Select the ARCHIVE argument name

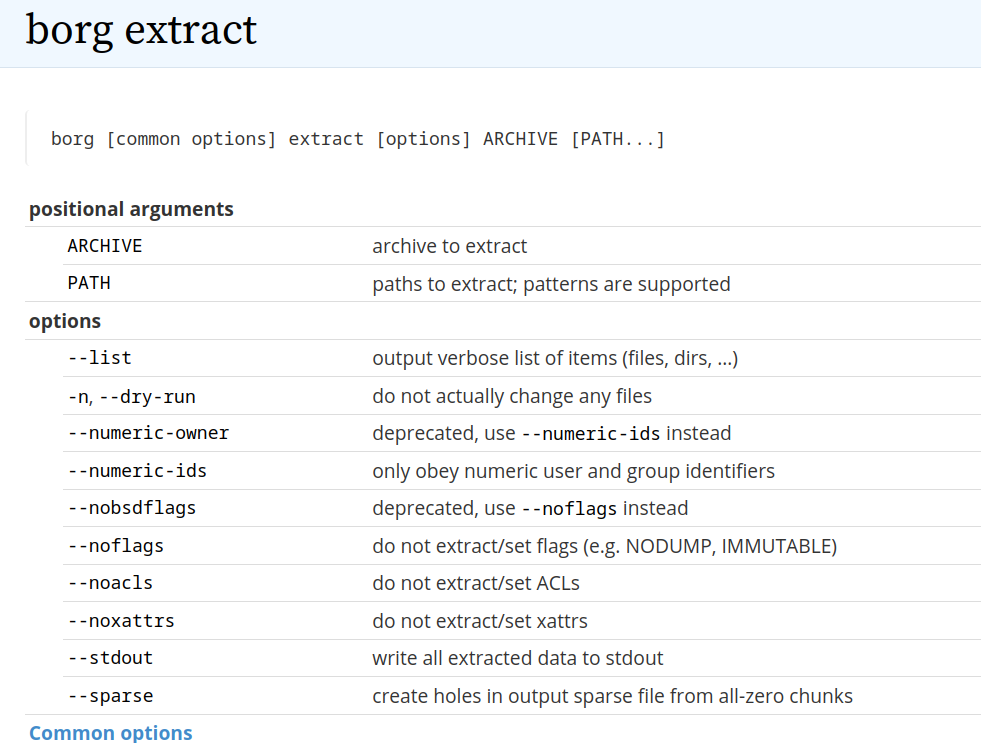(x=105, y=246)
